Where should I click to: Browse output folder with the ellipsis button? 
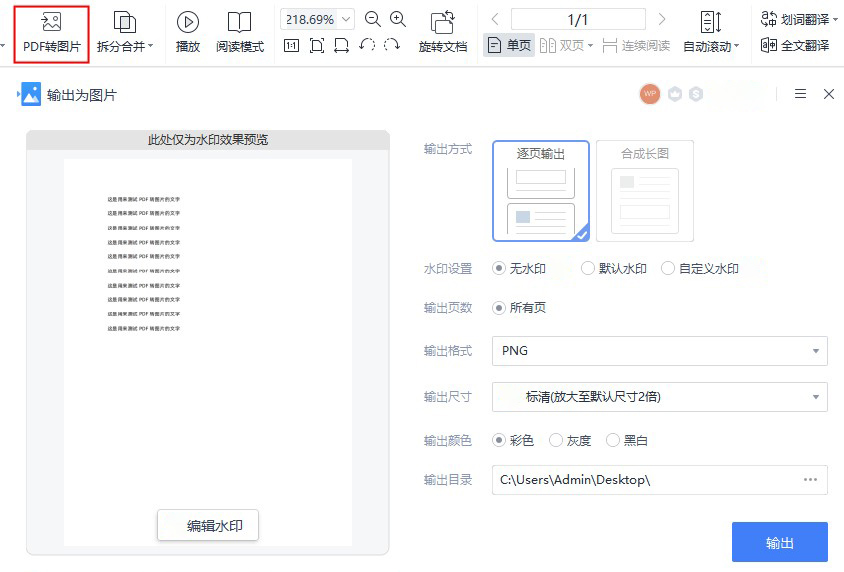(811, 479)
